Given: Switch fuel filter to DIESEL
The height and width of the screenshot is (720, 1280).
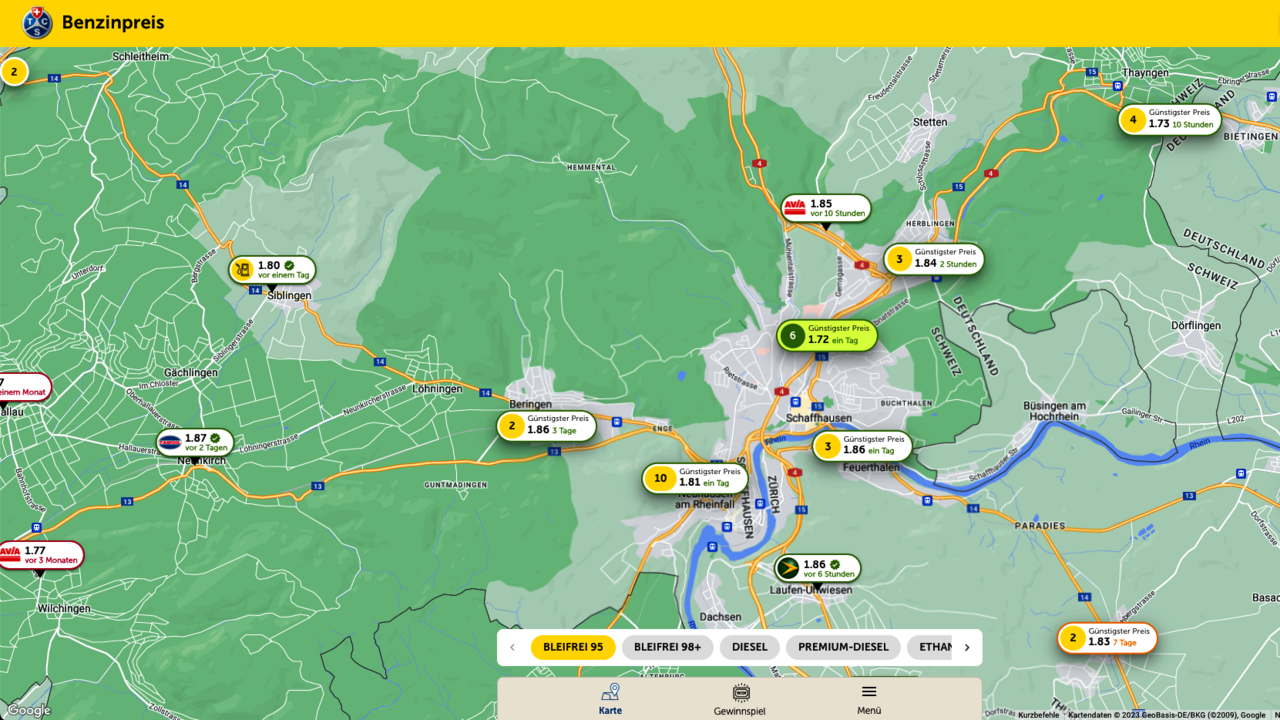Looking at the screenshot, I should tap(749, 647).
